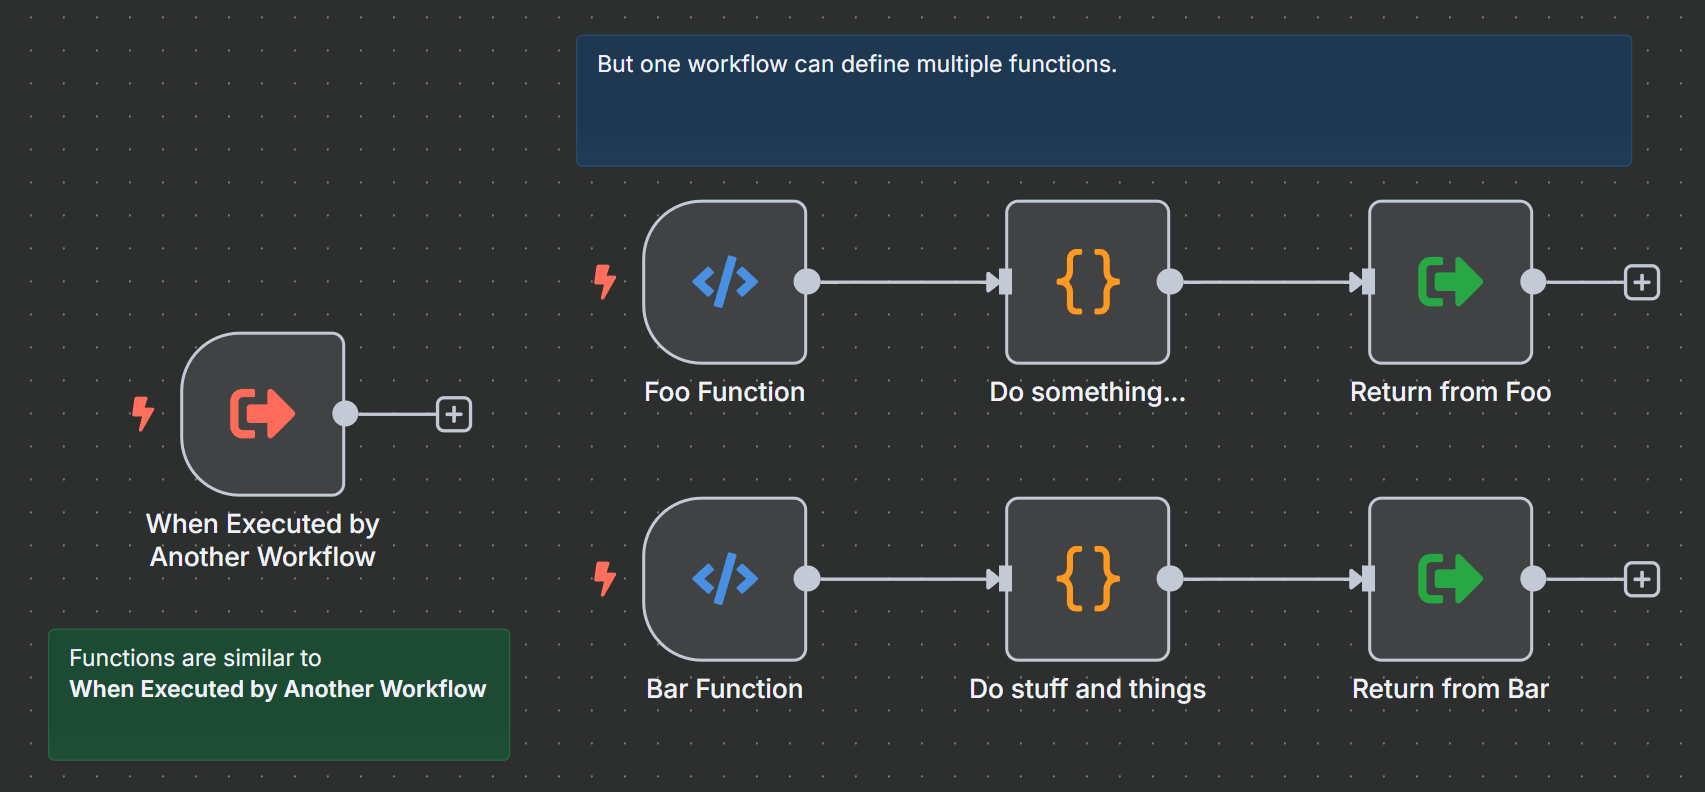
Task: Click the trigger bolt beside When Executed node
Action: [x=143, y=414]
